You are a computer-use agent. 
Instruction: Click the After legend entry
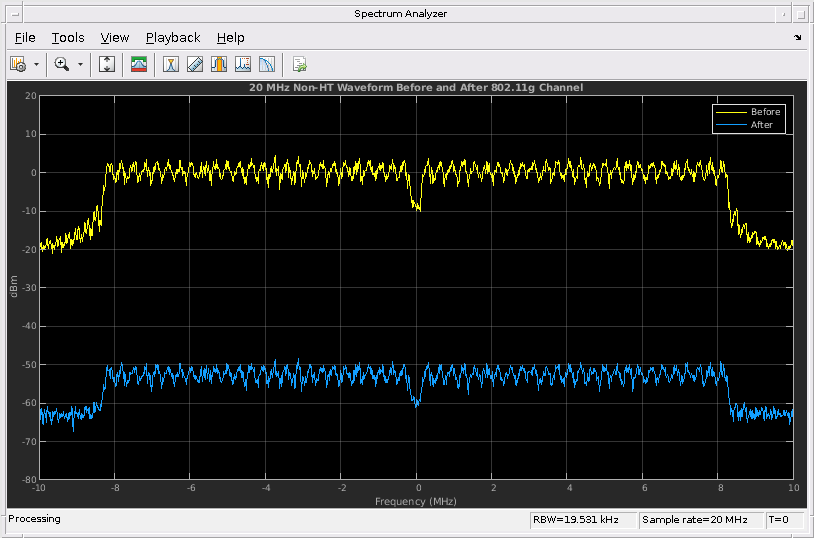[761, 125]
